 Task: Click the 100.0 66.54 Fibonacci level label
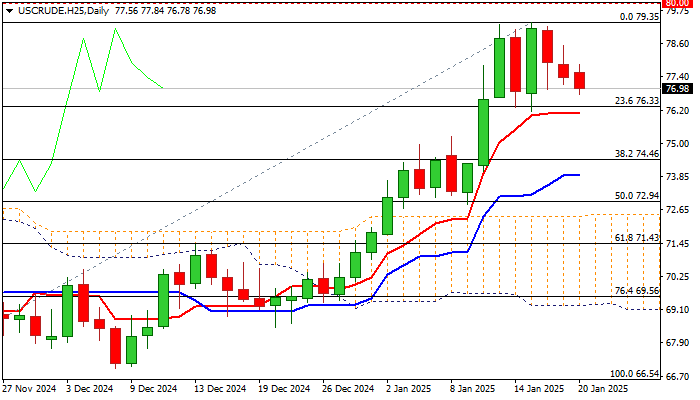coord(636,372)
